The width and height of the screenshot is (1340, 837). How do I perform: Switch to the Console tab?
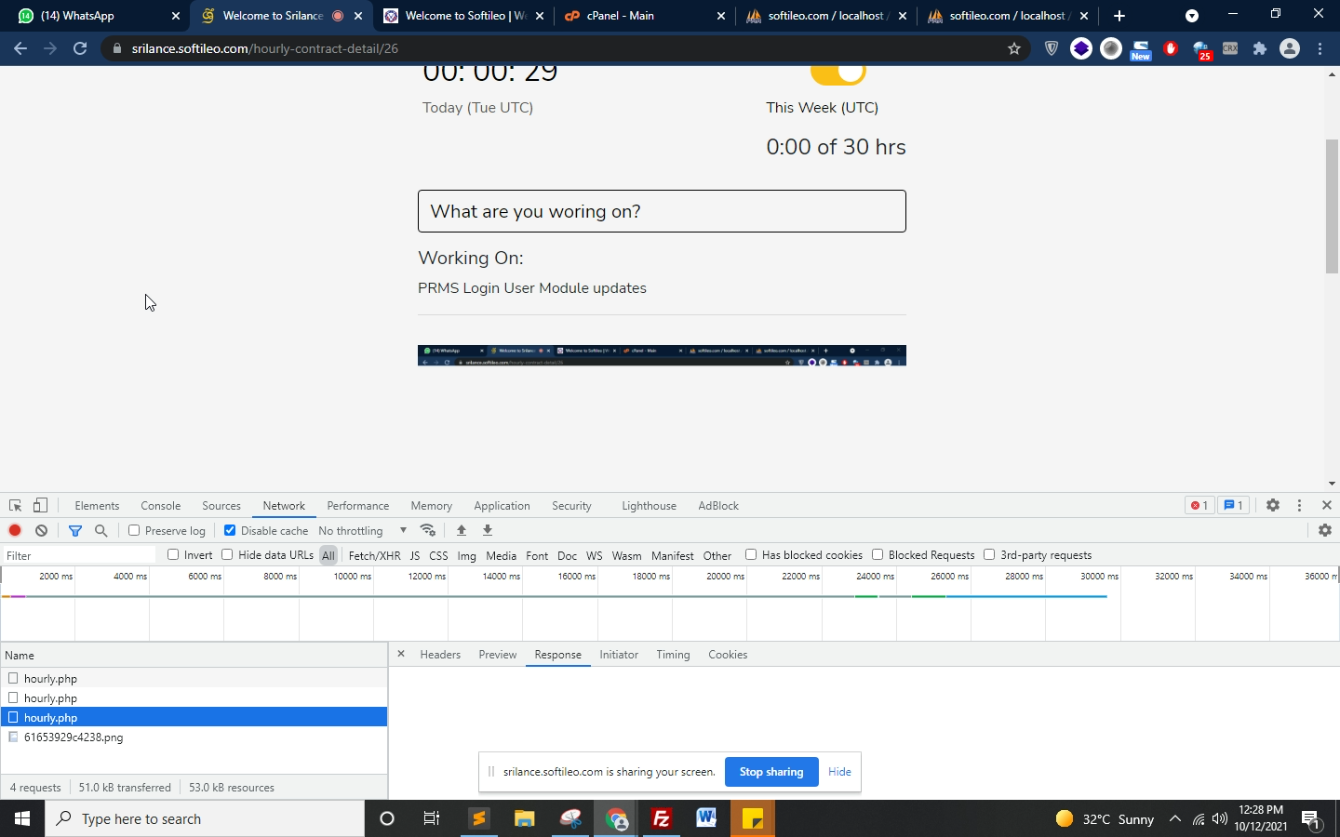click(x=160, y=506)
